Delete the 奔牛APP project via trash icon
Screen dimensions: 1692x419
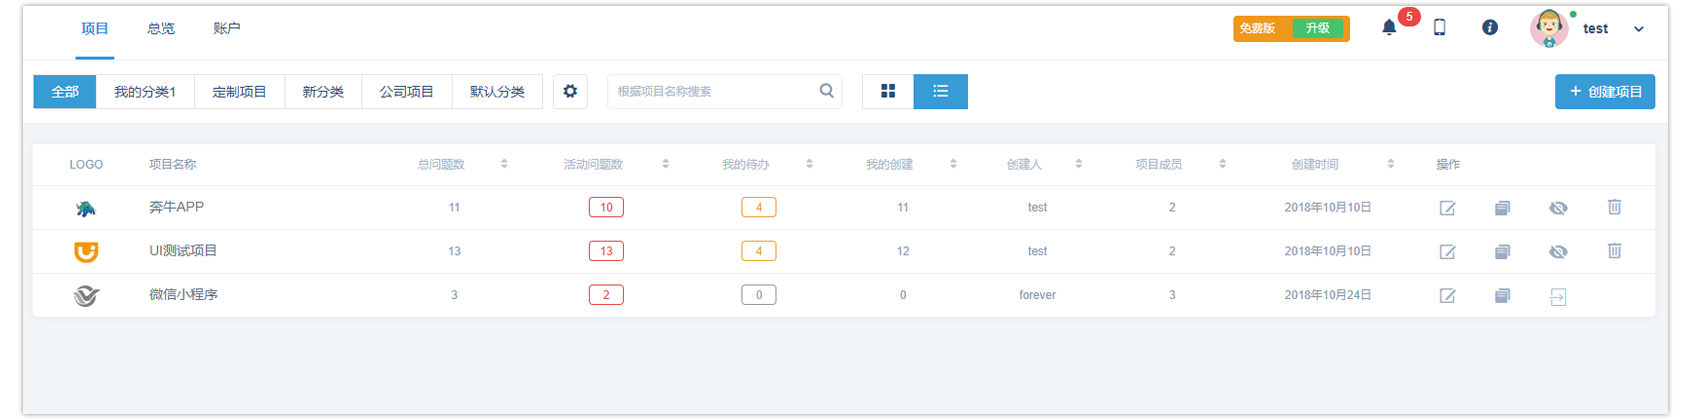[x=1614, y=207]
